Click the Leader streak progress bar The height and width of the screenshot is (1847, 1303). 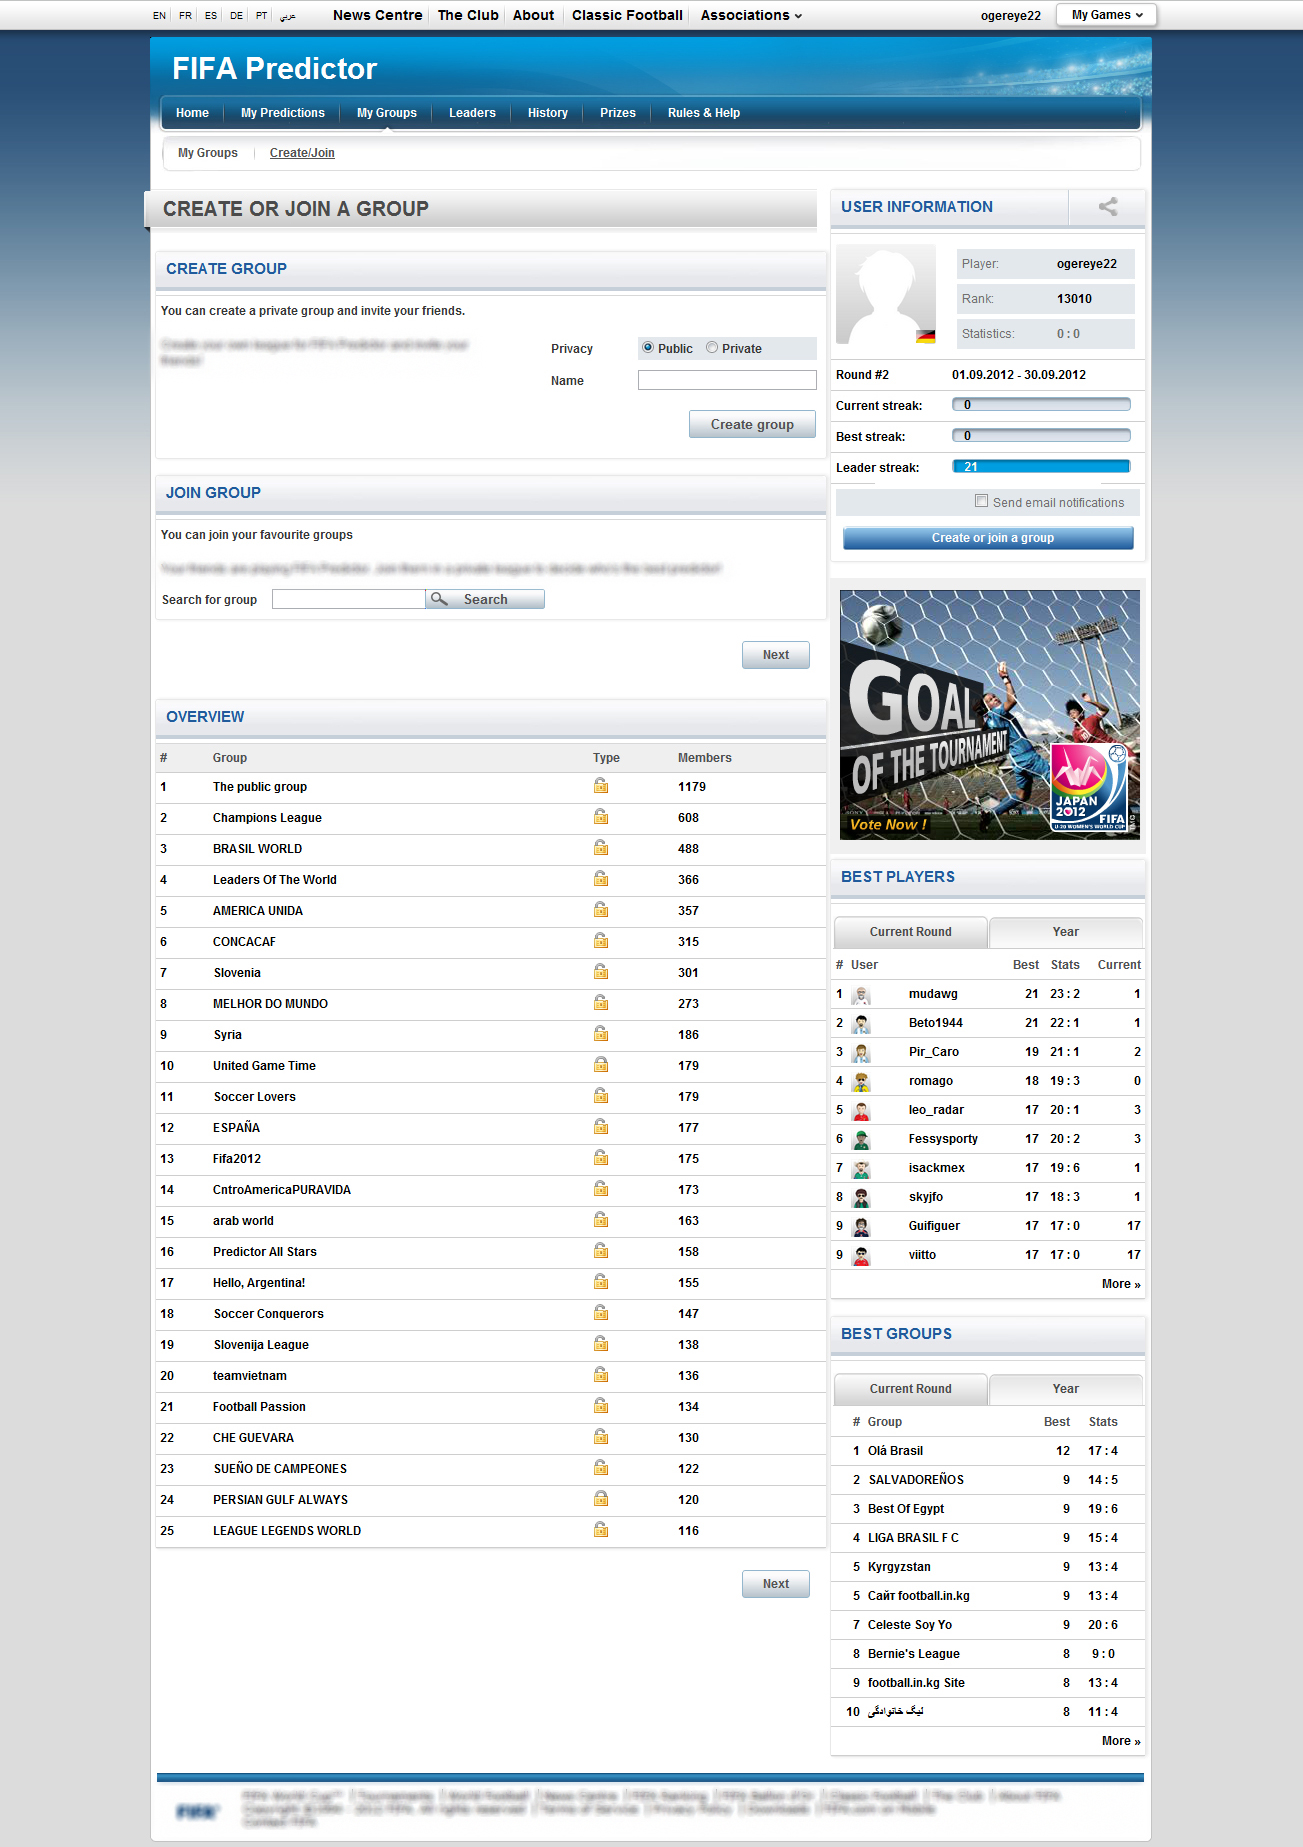tap(1041, 467)
